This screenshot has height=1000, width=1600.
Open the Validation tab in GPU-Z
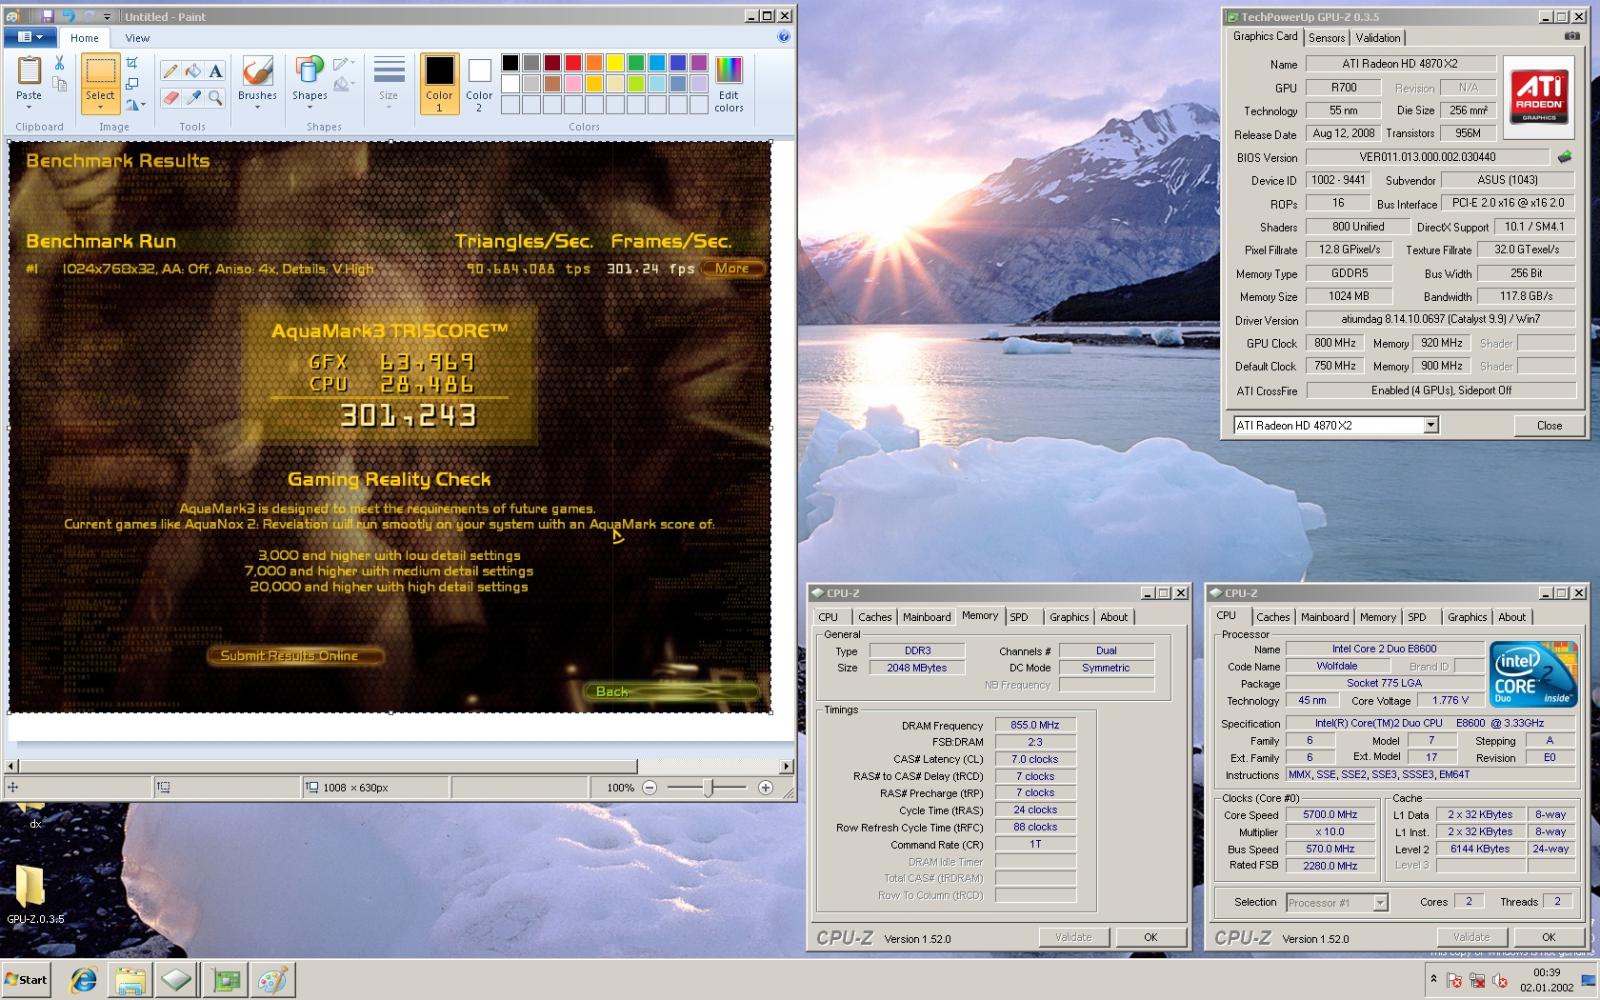[1378, 38]
